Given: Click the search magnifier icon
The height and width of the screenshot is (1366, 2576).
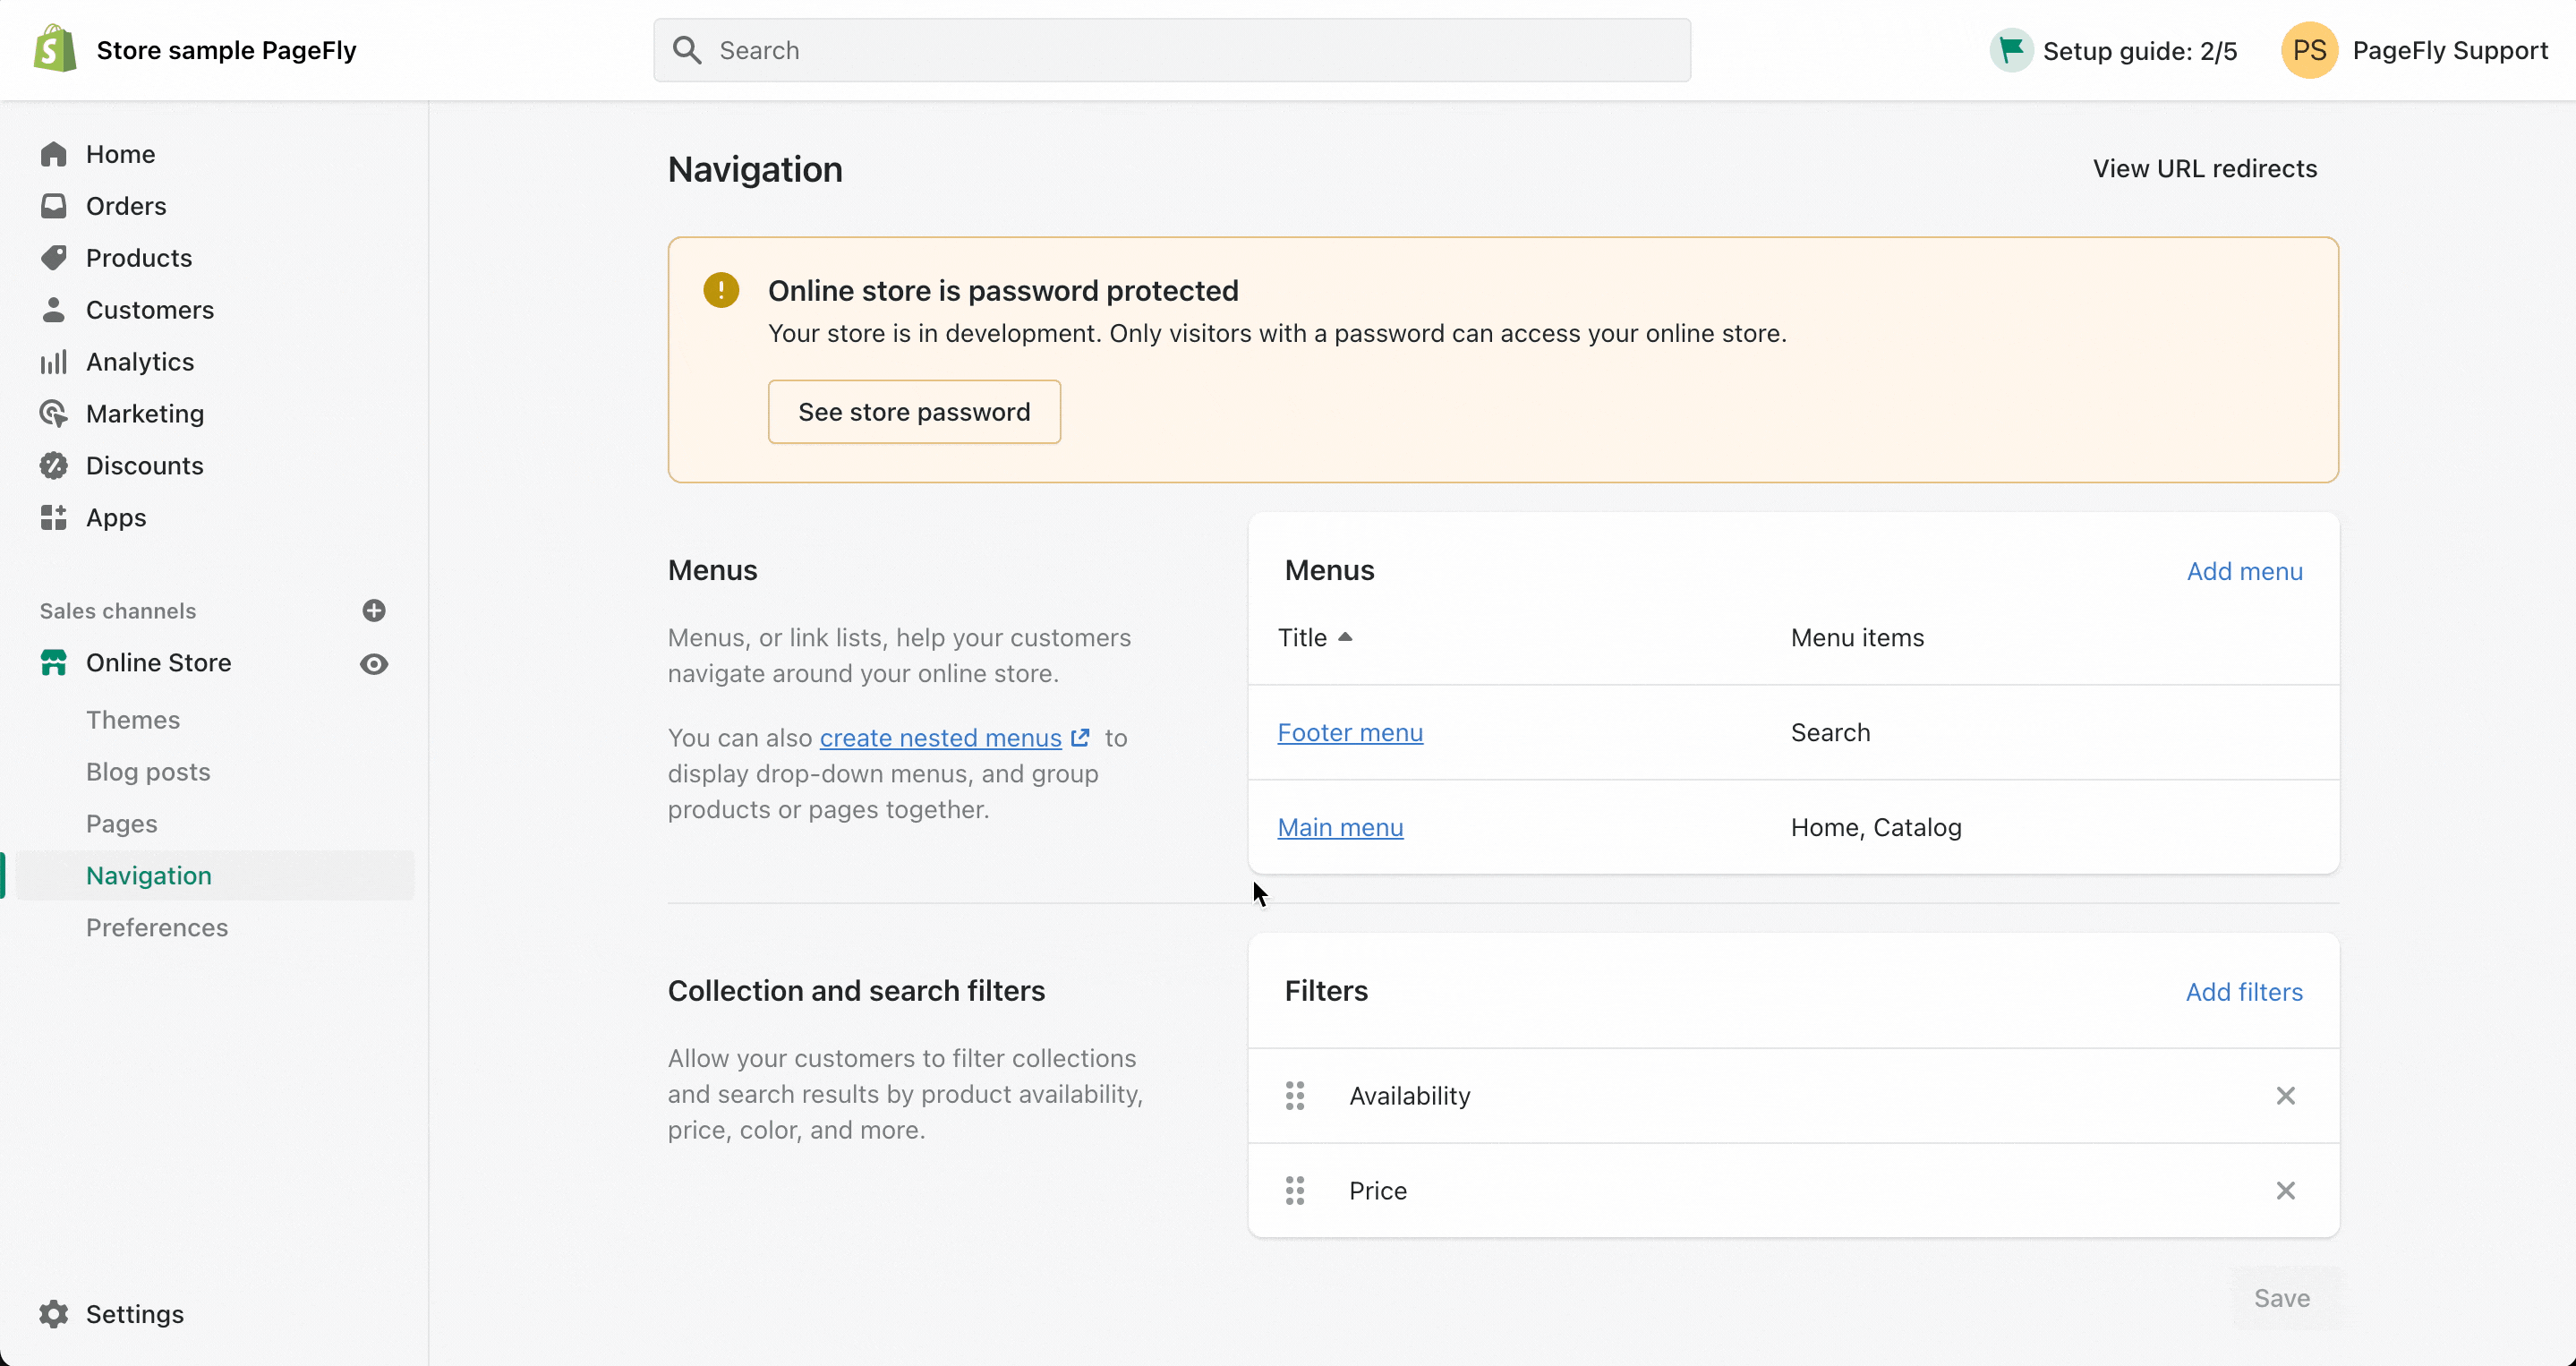Looking at the screenshot, I should coord(687,50).
